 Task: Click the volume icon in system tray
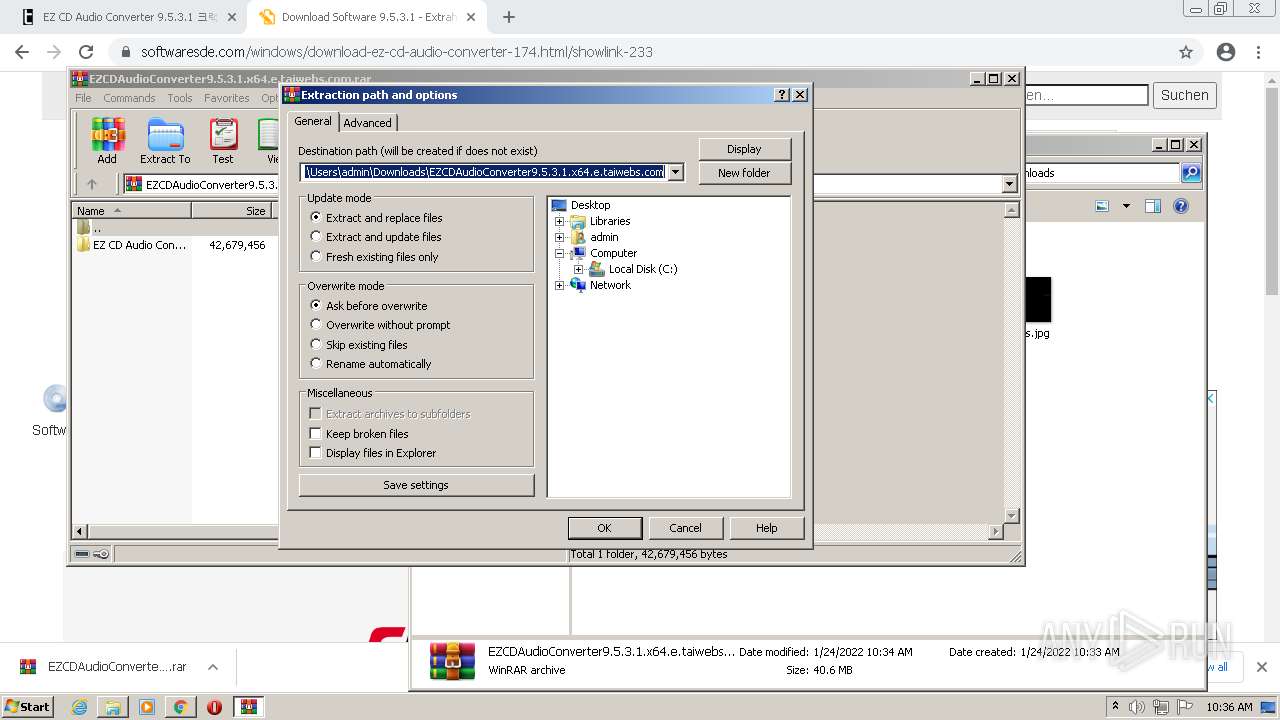(x=1137, y=707)
